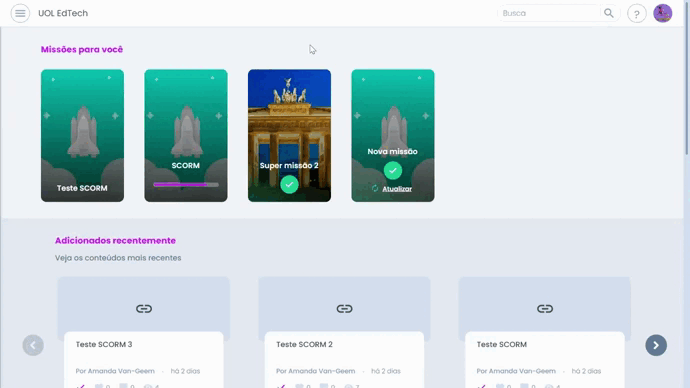
Task: Open the help question mark icon
Action: [x=636, y=14]
